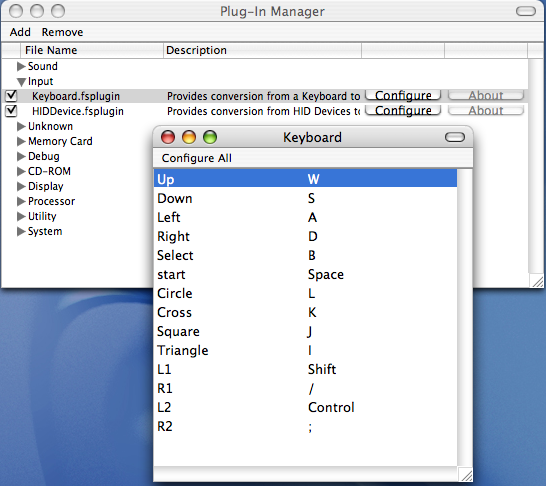The height and width of the screenshot is (486, 546).
Task: Click Keyboard window vertical scrollbar track
Action: coord(465,318)
